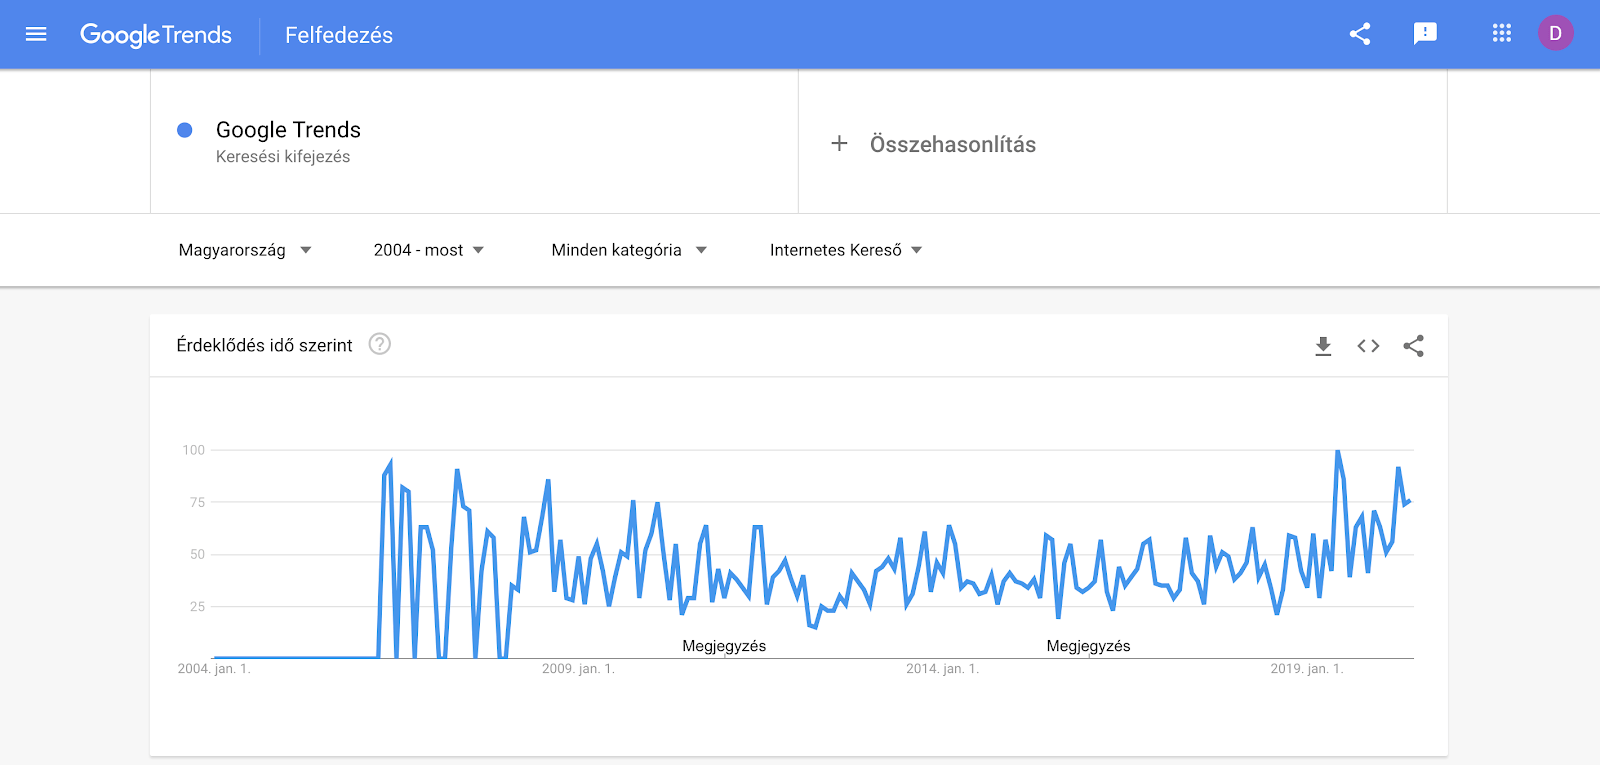Expand the Minden kategória dropdown

[x=629, y=250]
